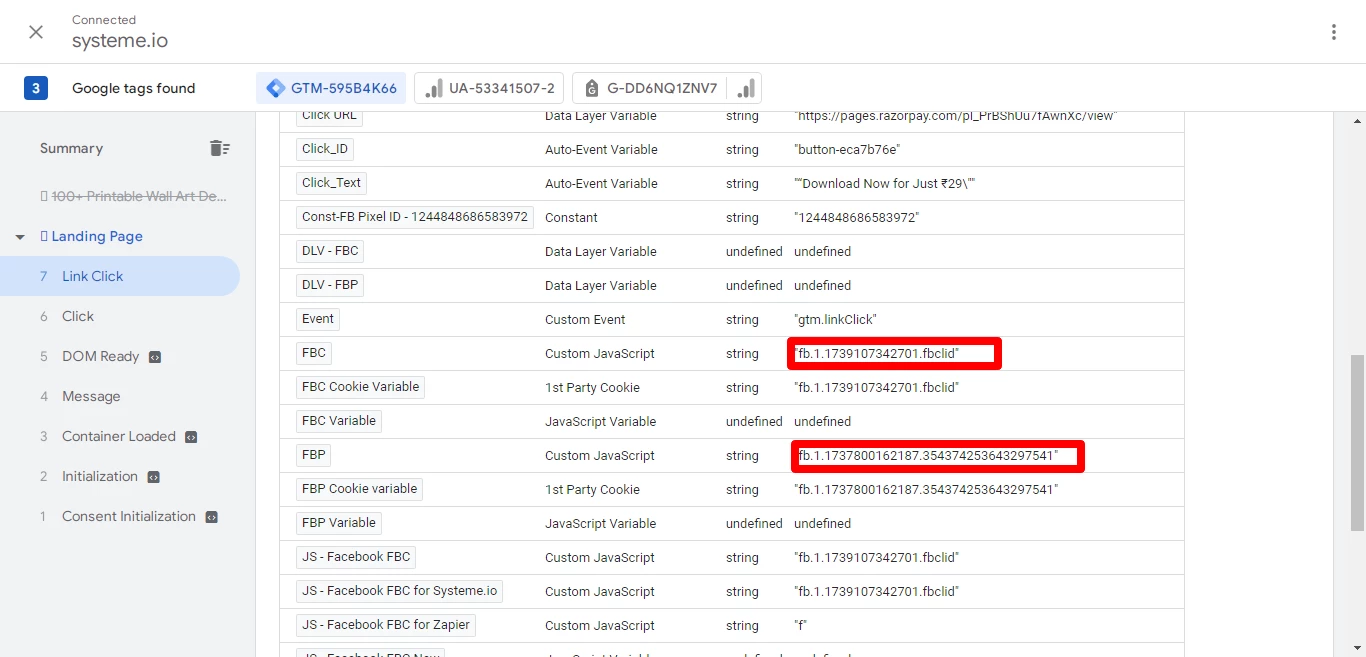Click the code icon beside Container Loaded
This screenshot has width=1366, height=657.
point(191,437)
